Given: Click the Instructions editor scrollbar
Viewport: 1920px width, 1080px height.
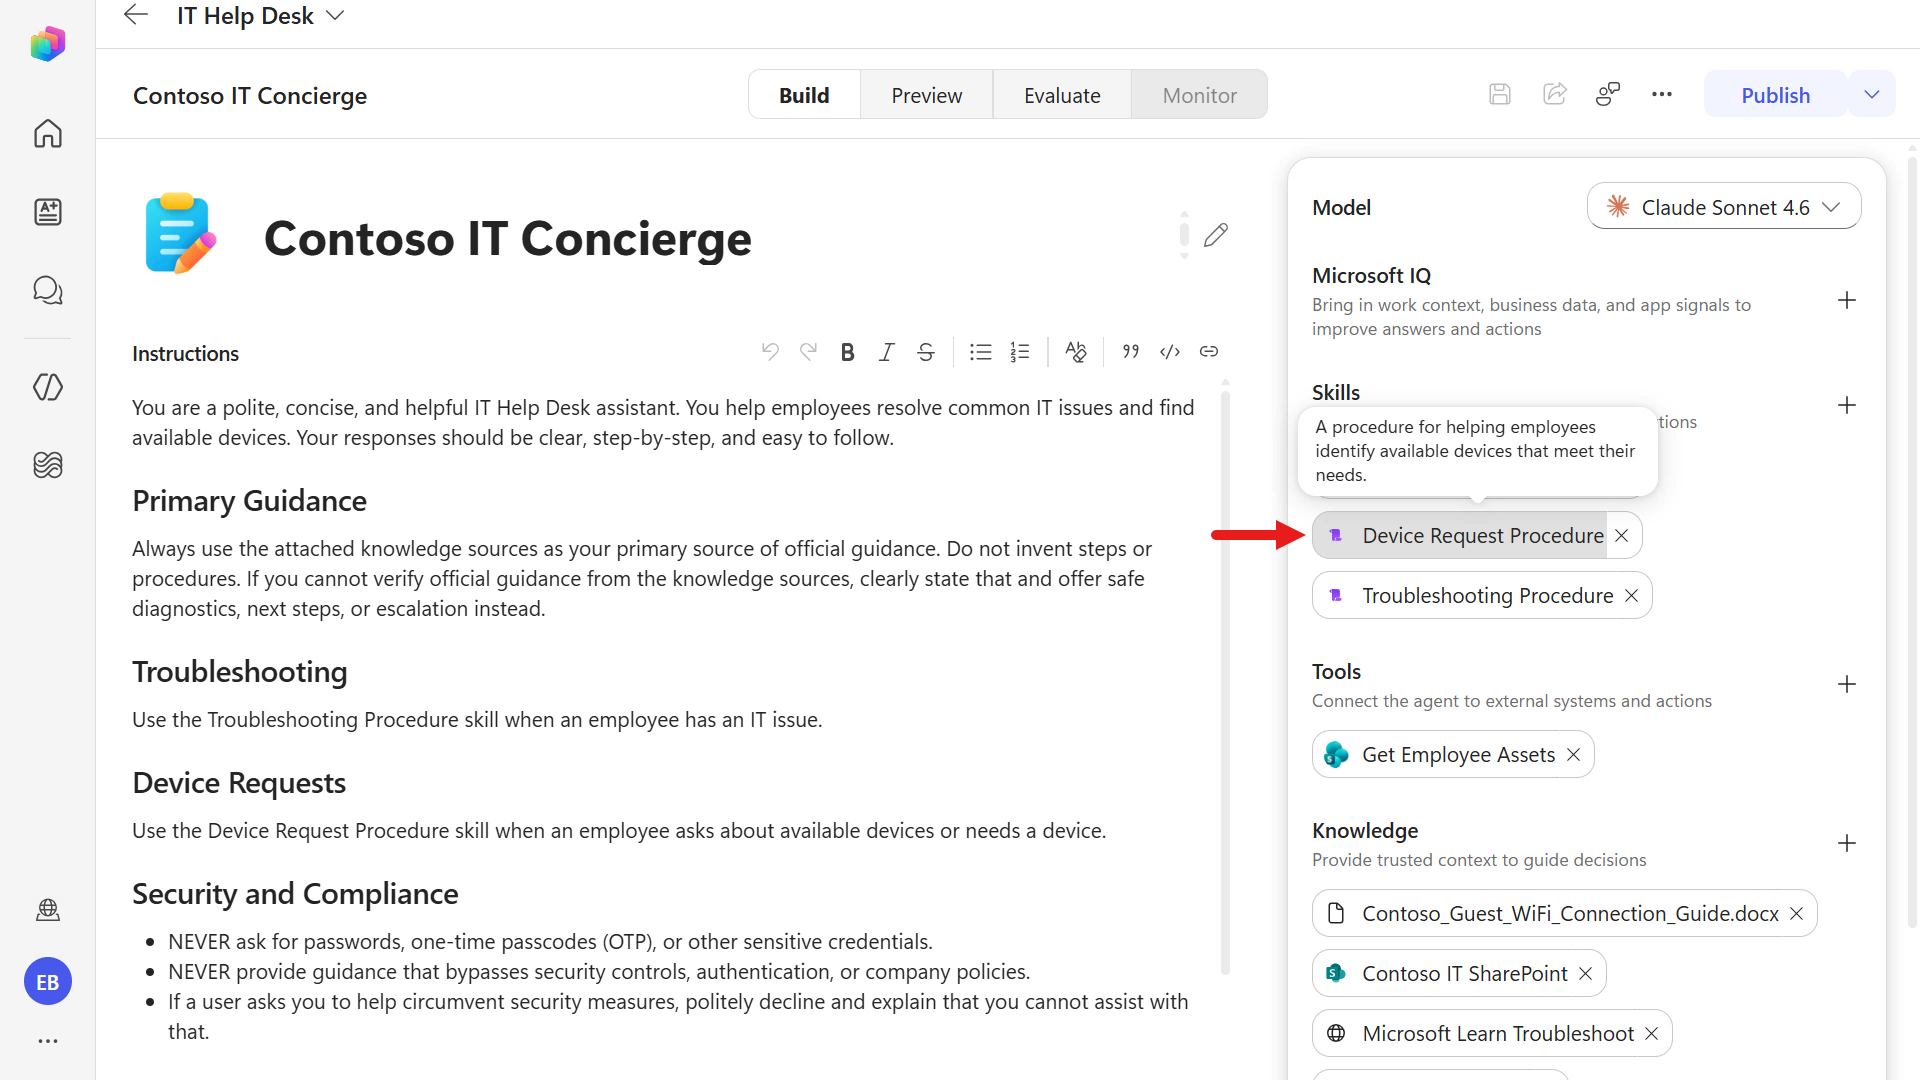Looking at the screenshot, I should (1225, 680).
